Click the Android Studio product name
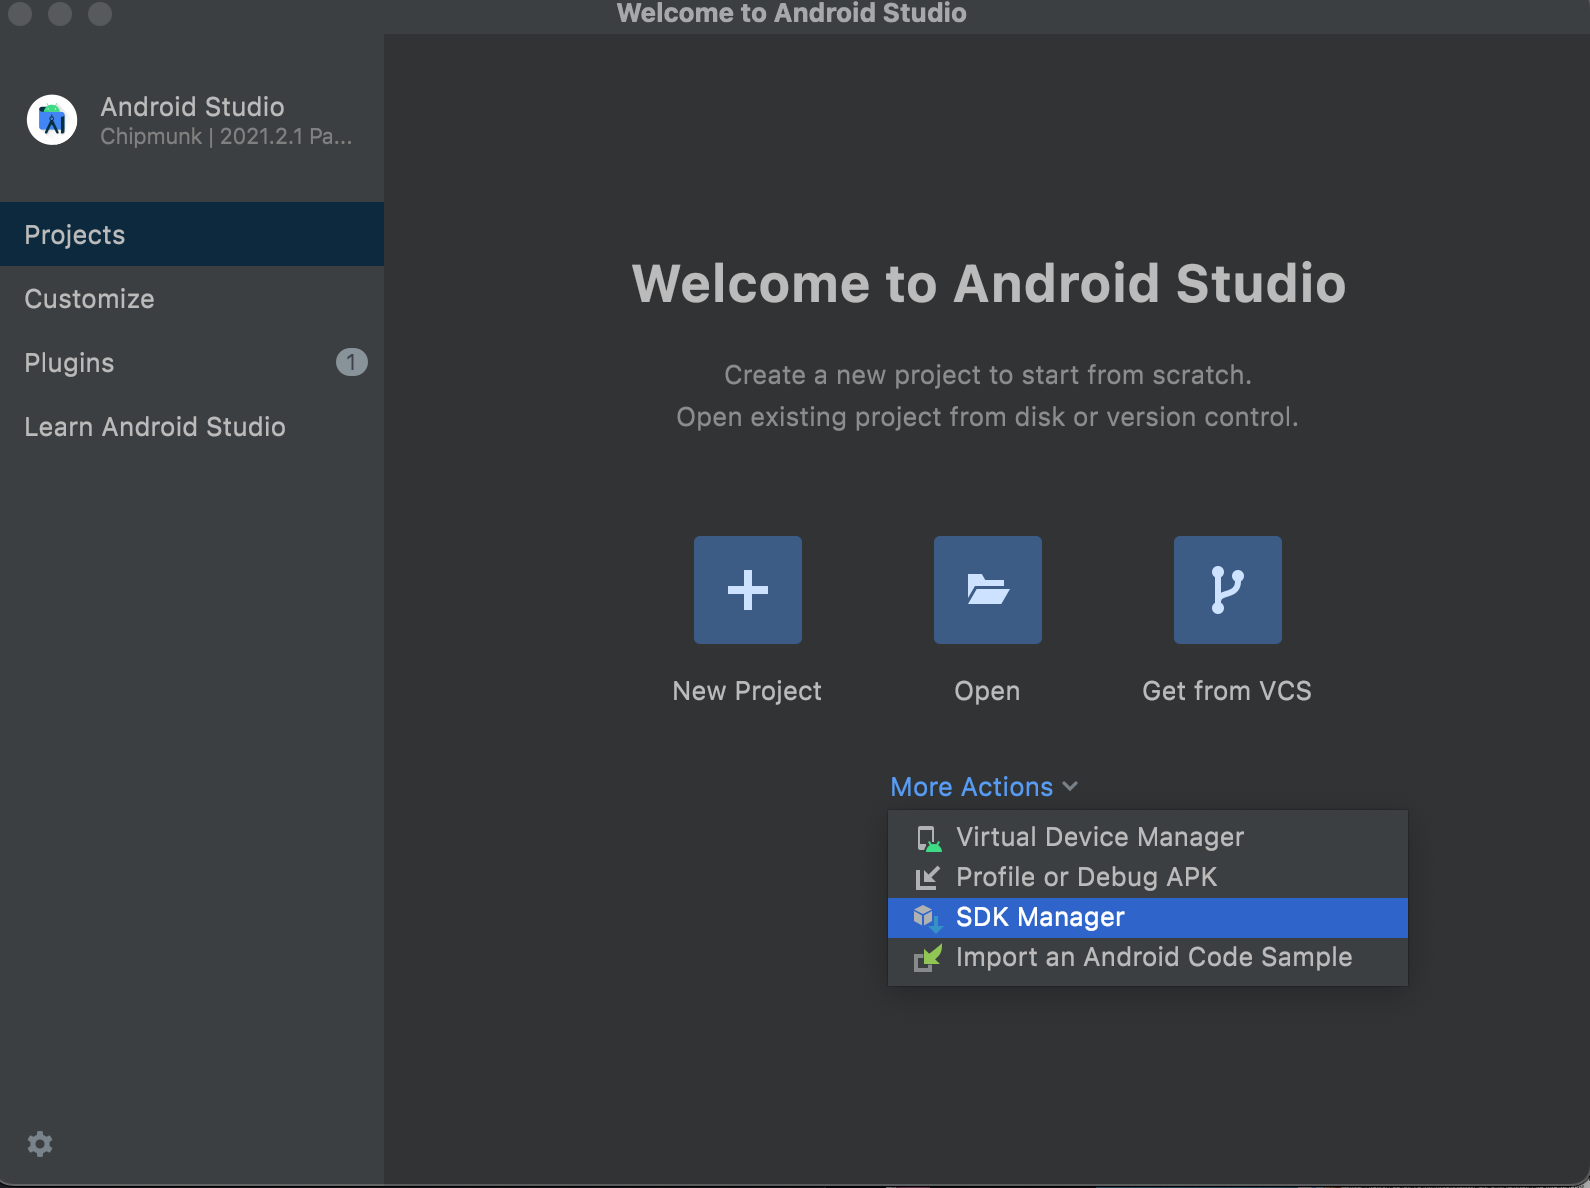The width and height of the screenshot is (1590, 1188). [192, 107]
